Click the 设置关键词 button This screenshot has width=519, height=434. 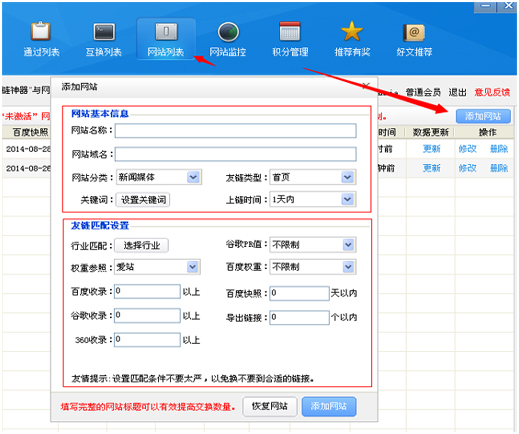[143, 200]
